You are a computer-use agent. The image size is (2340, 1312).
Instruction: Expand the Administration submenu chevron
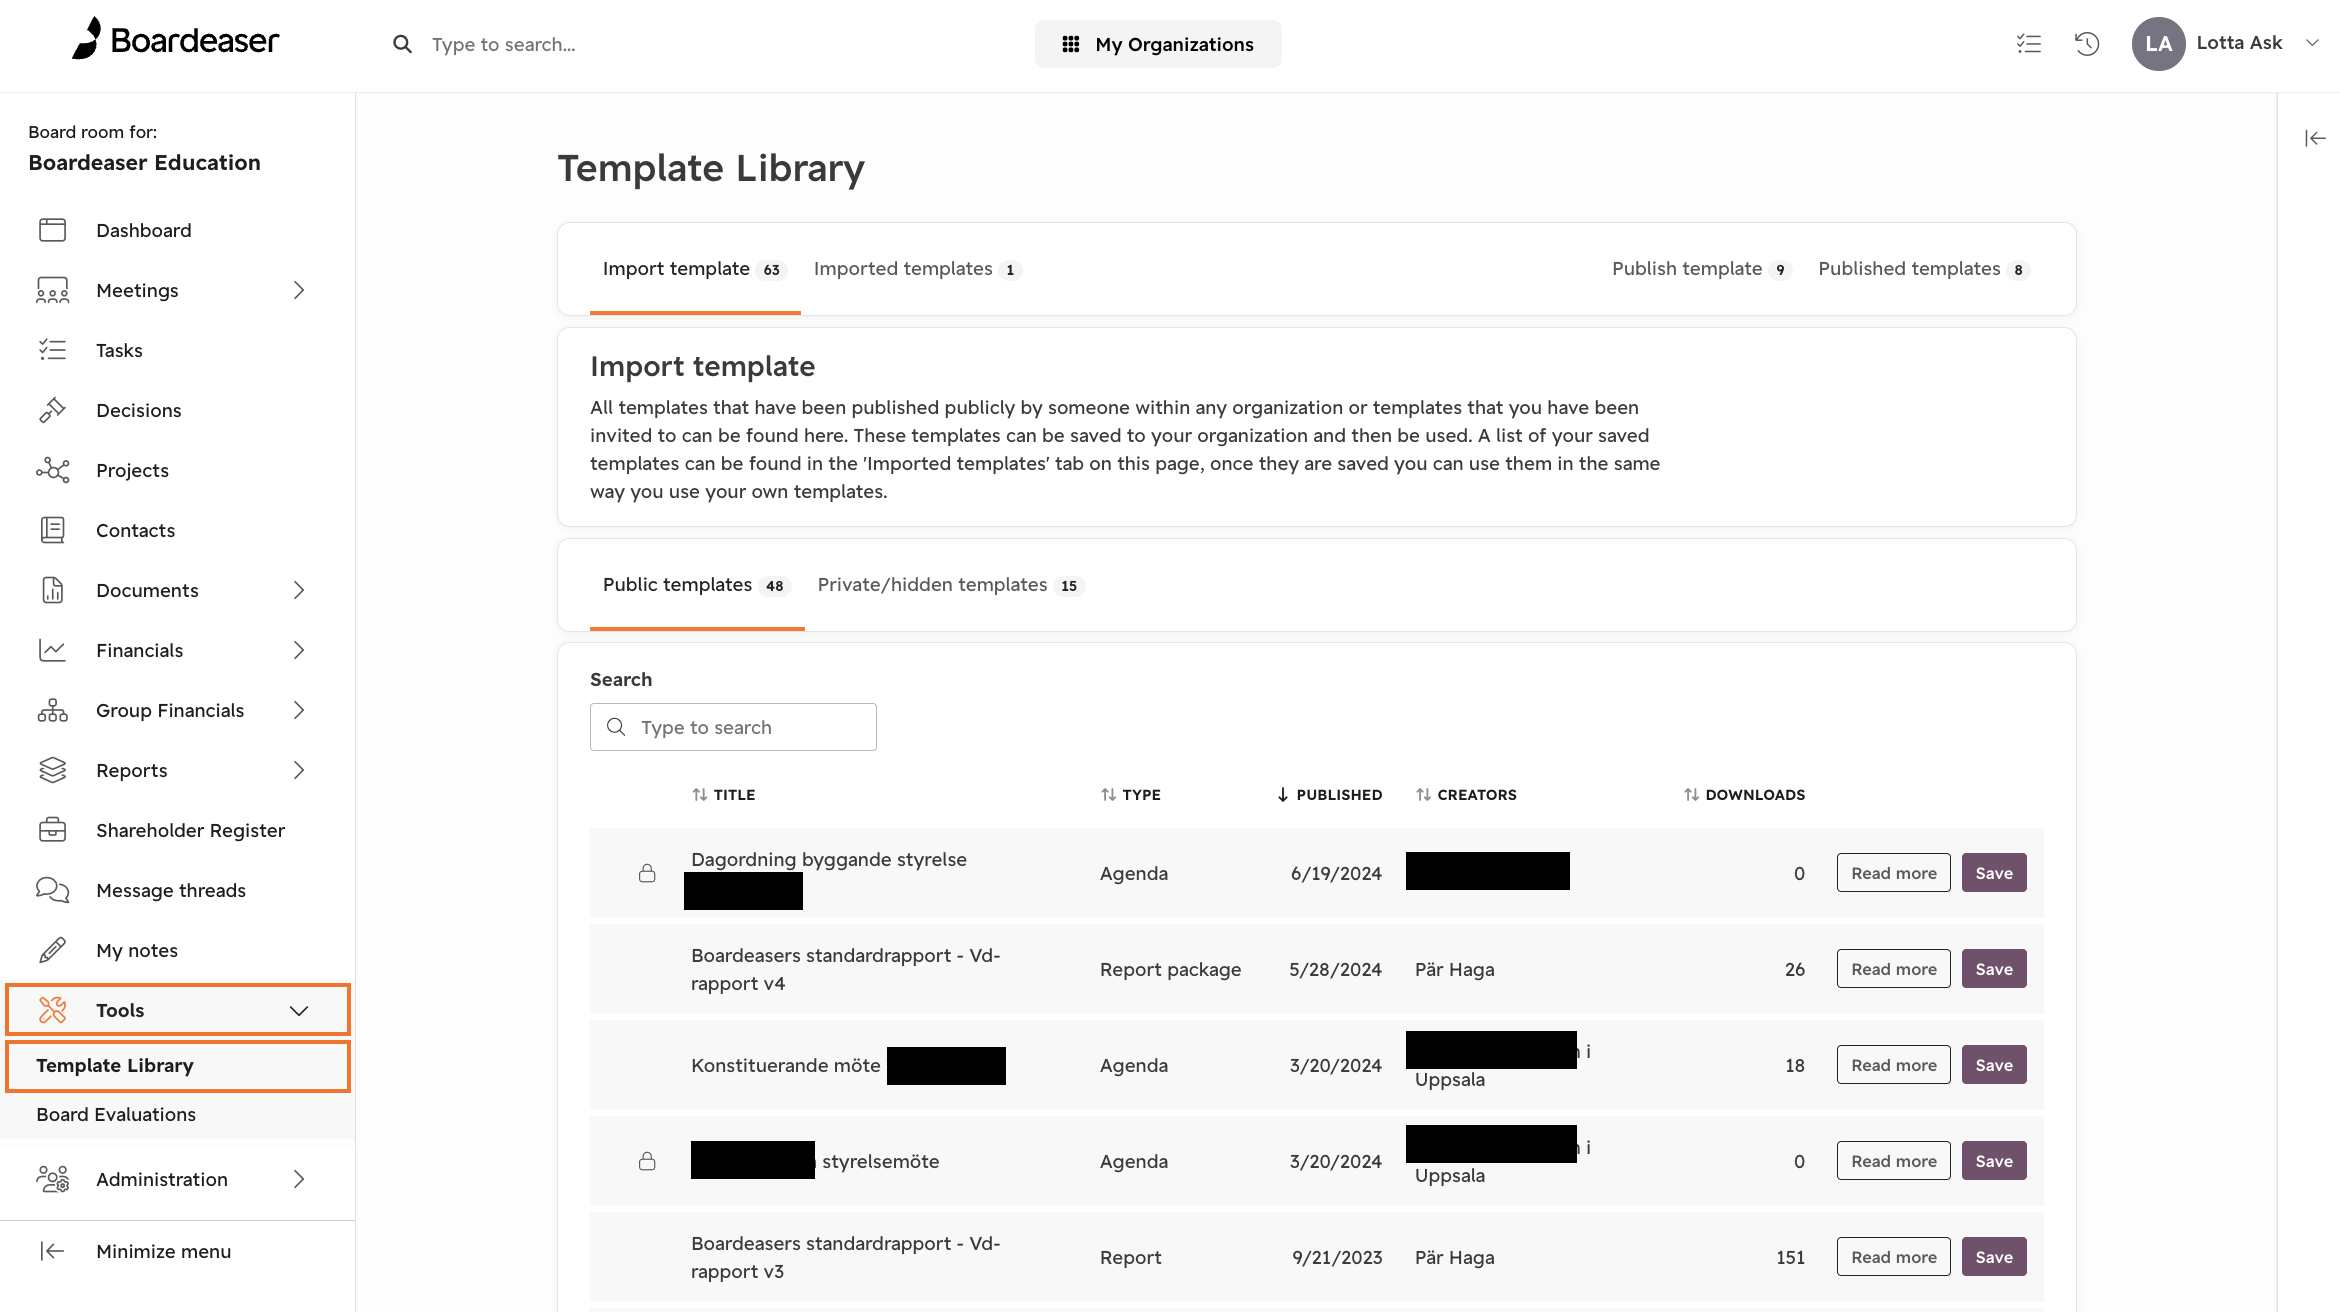pyautogui.click(x=299, y=1179)
